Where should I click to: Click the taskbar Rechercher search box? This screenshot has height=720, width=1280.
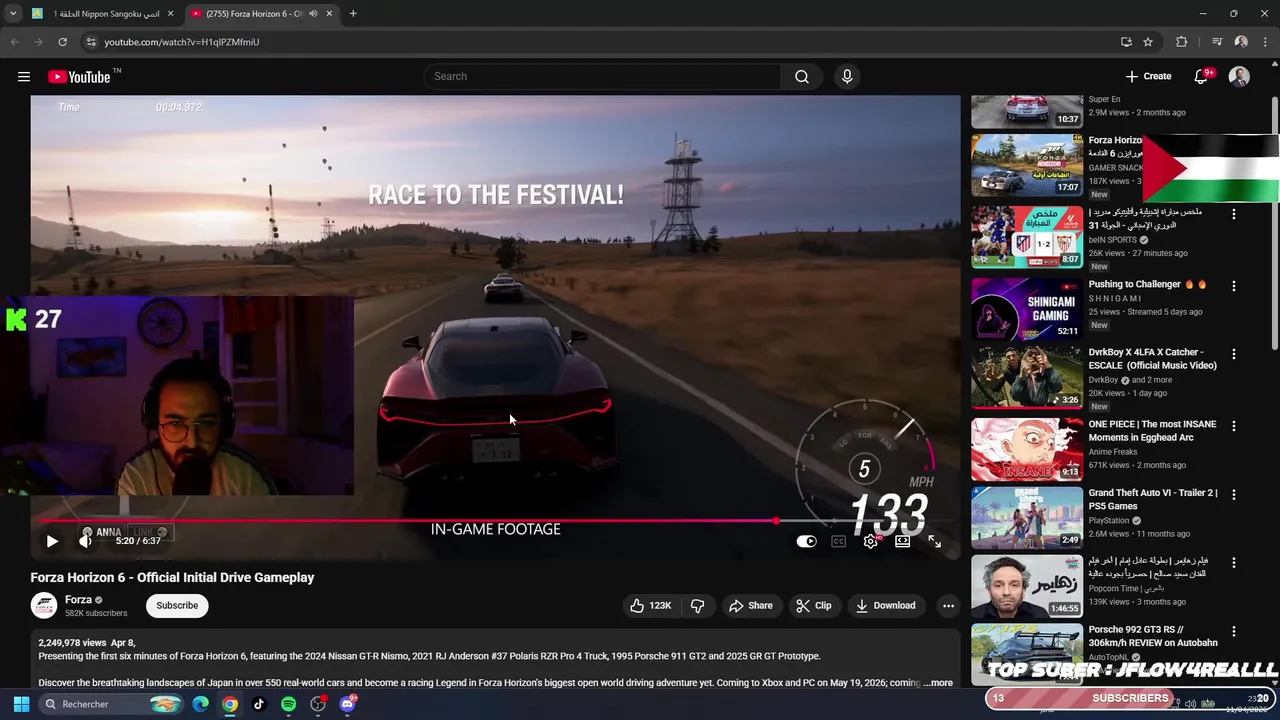point(113,704)
